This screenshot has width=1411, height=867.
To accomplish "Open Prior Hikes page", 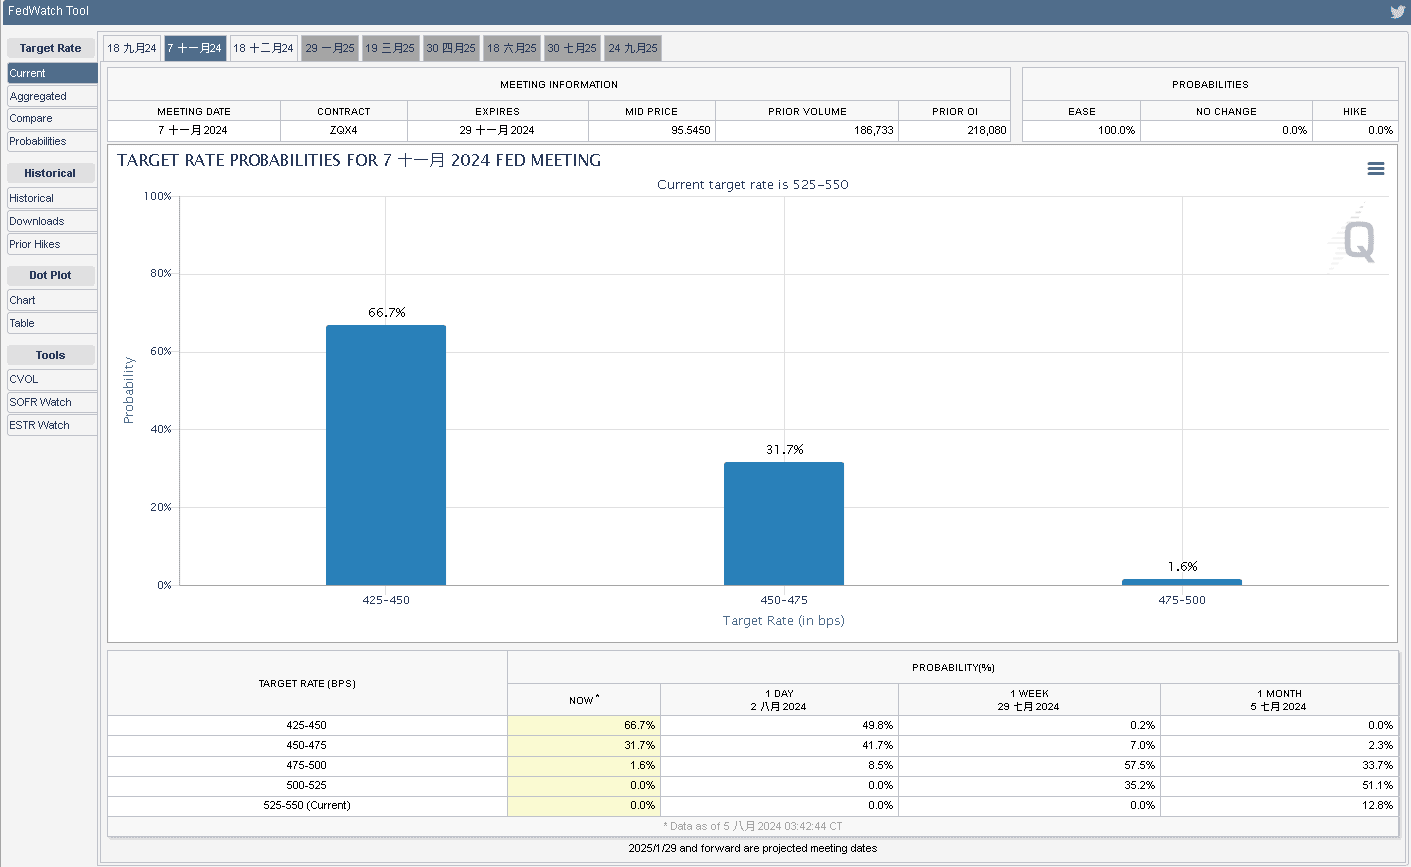I will coord(52,244).
